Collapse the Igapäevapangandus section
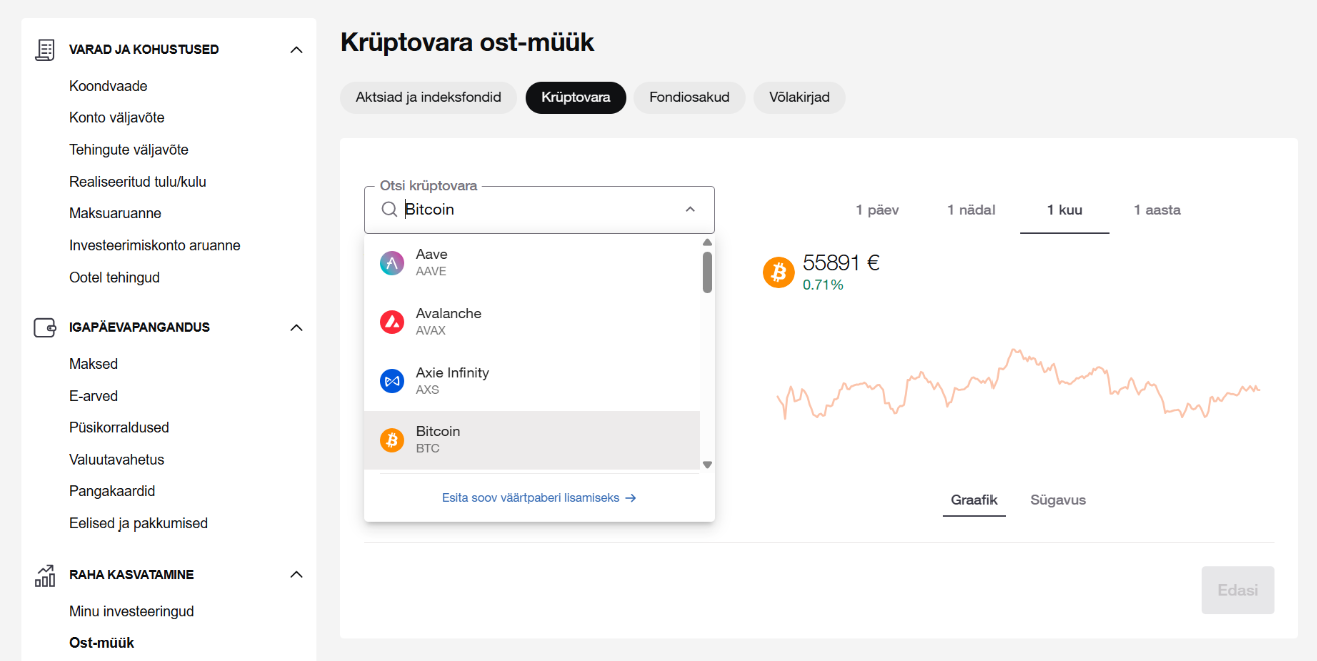 [296, 327]
